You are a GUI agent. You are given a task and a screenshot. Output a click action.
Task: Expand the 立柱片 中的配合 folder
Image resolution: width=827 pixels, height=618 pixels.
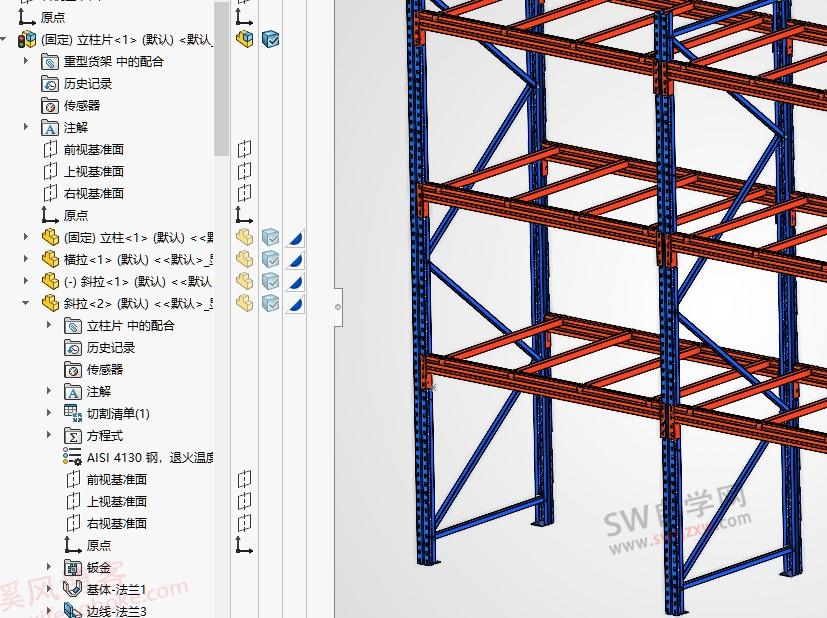(47, 325)
